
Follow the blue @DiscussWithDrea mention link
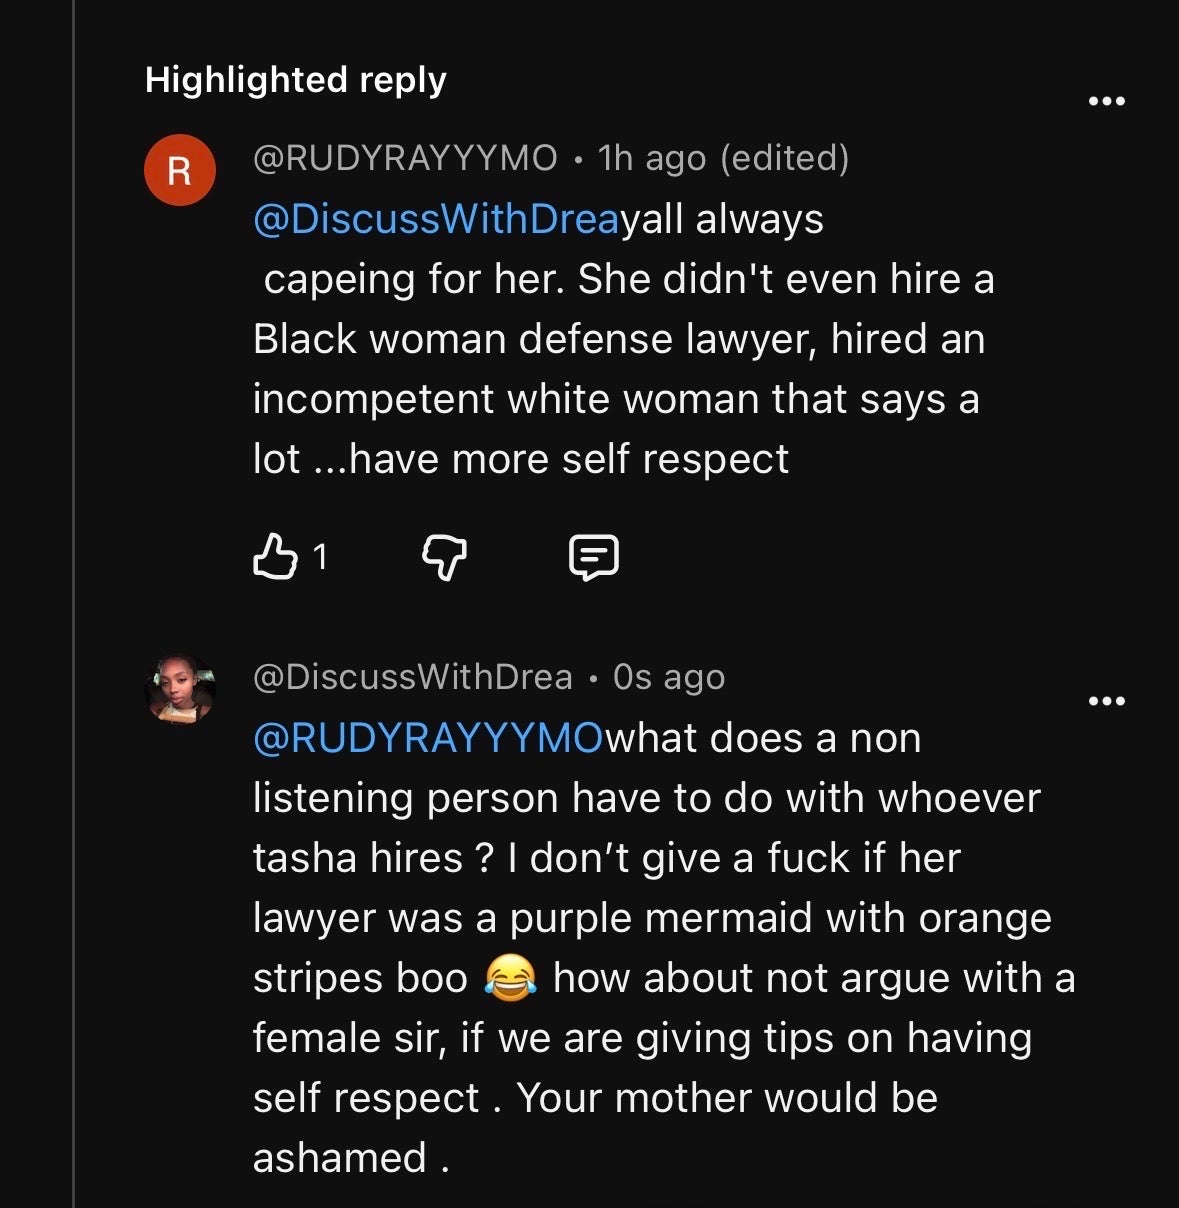tap(437, 219)
